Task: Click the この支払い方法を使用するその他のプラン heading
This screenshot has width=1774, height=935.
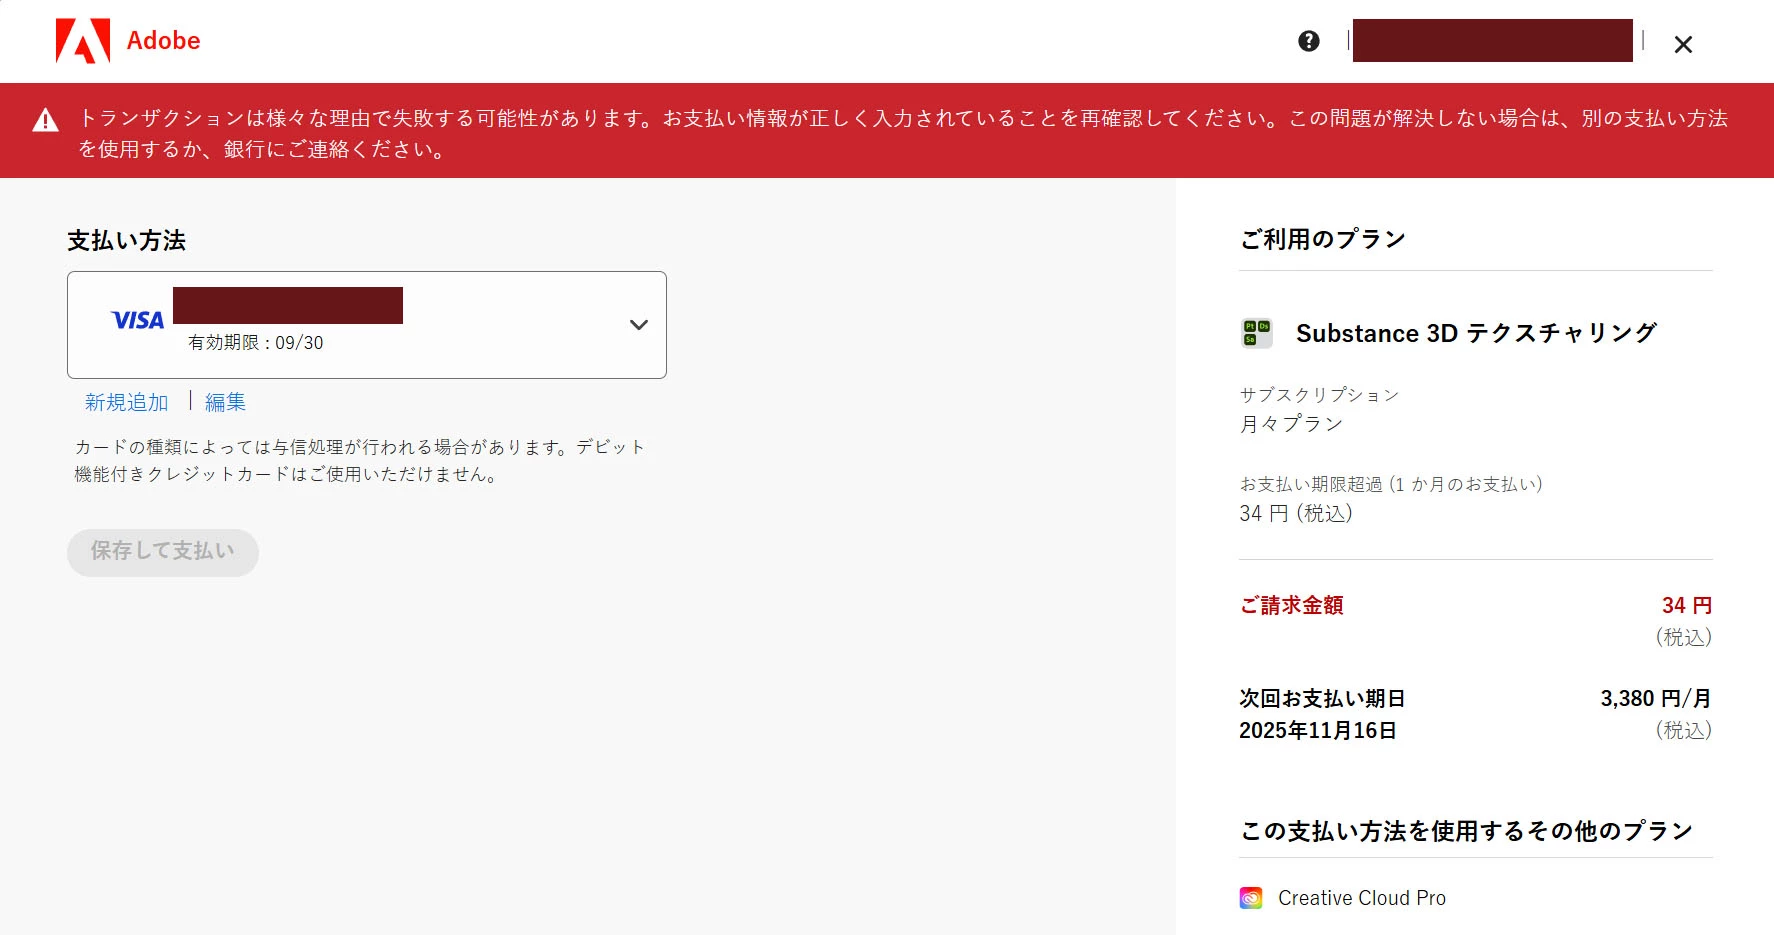Action: 1466,831
